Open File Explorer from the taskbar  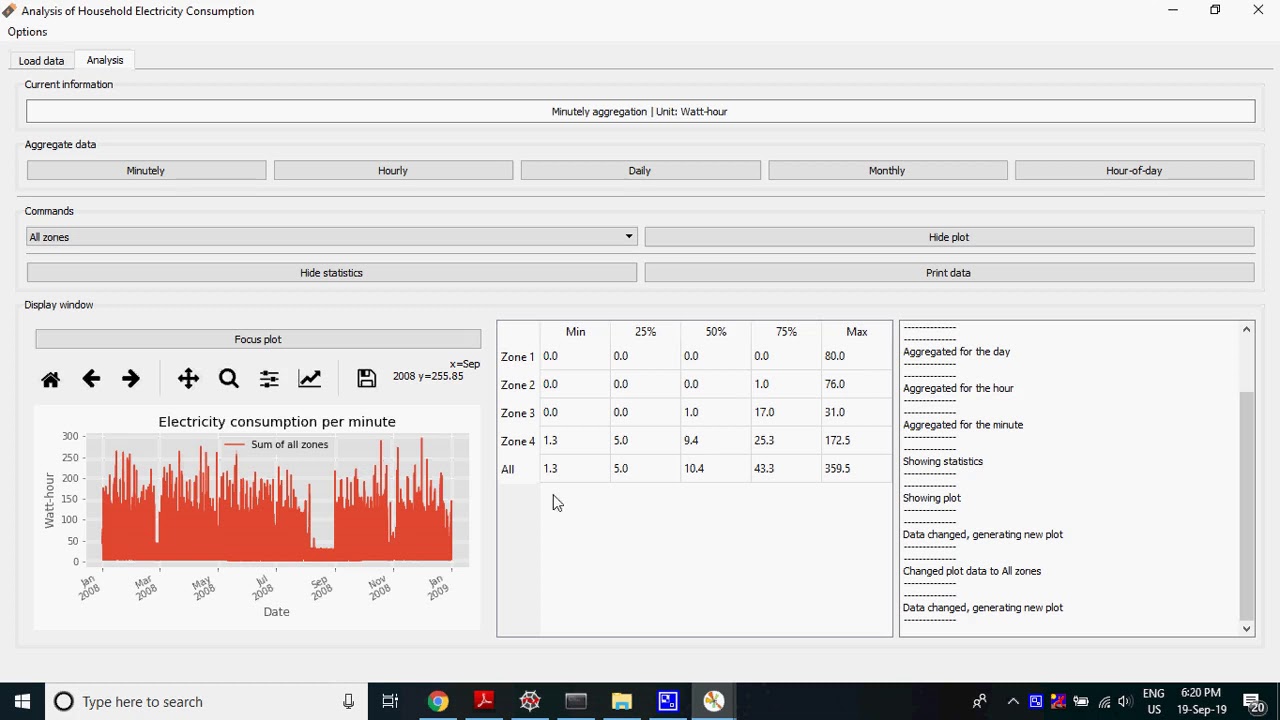(622, 701)
